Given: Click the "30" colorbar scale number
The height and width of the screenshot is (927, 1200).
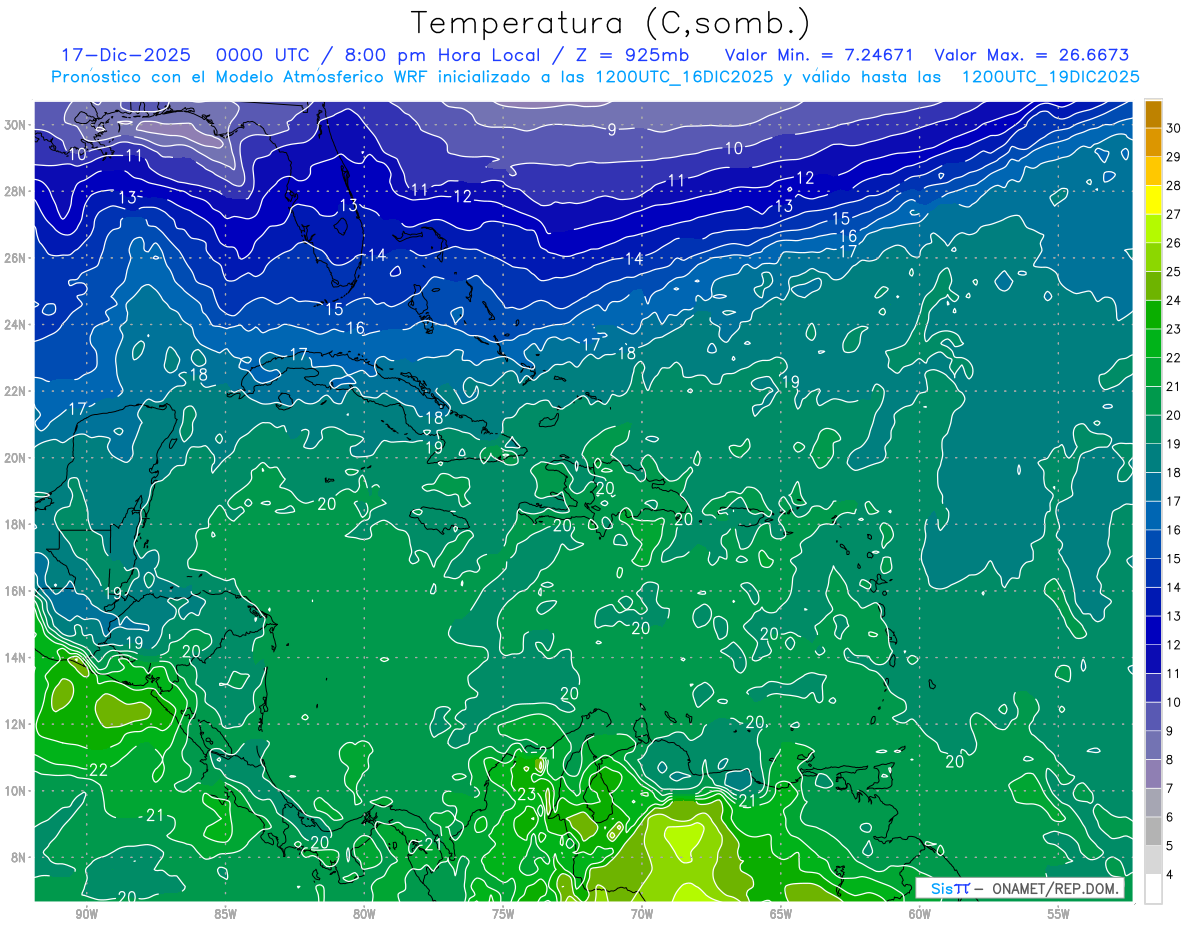Looking at the screenshot, I should 1175,129.
